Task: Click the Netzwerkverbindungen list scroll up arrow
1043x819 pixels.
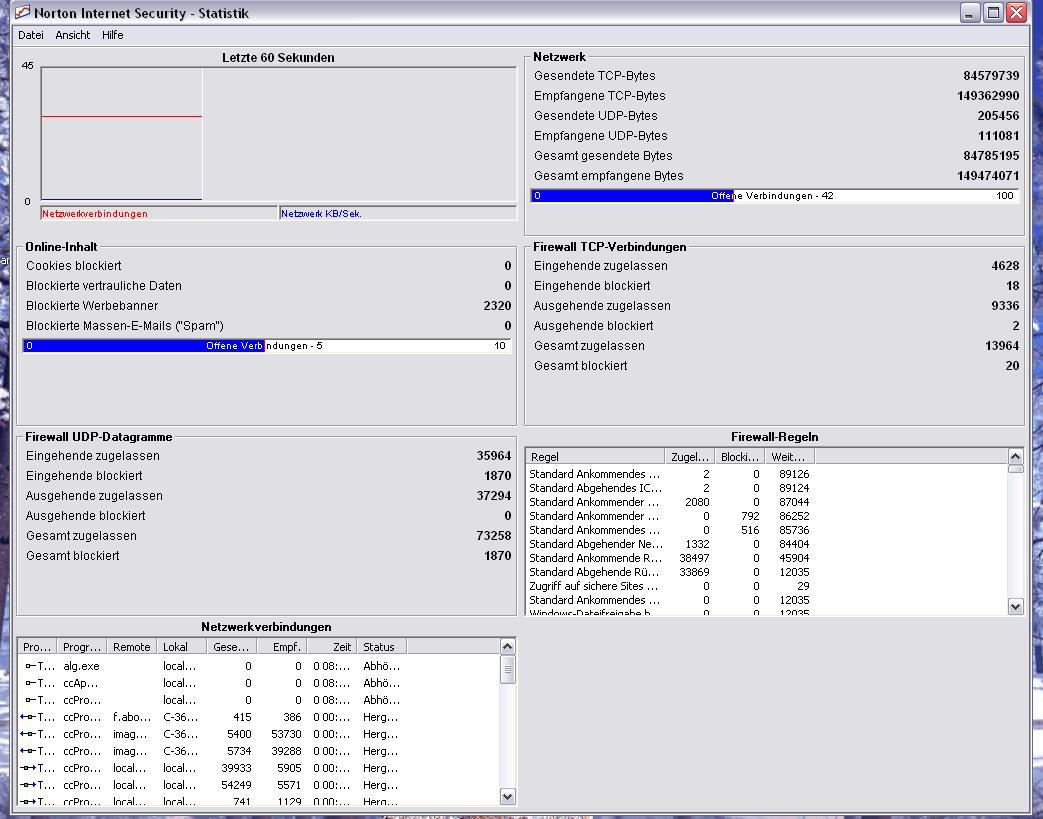Action: click(x=507, y=647)
